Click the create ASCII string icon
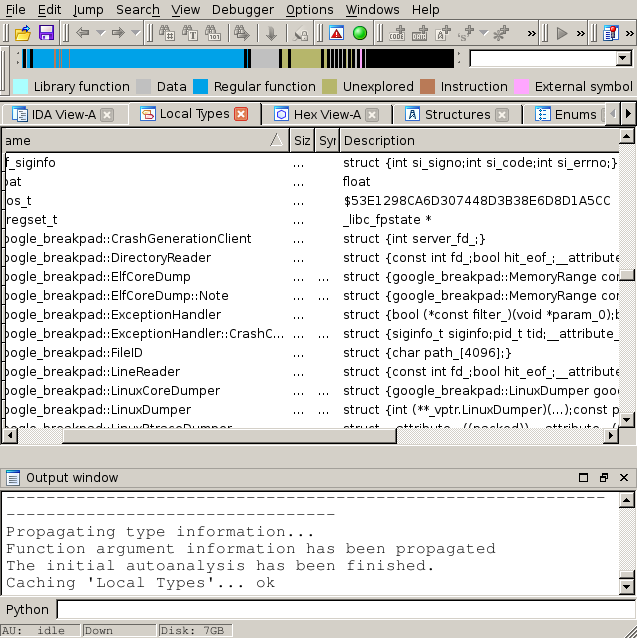This screenshot has height=638, width=637. pos(443,33)
